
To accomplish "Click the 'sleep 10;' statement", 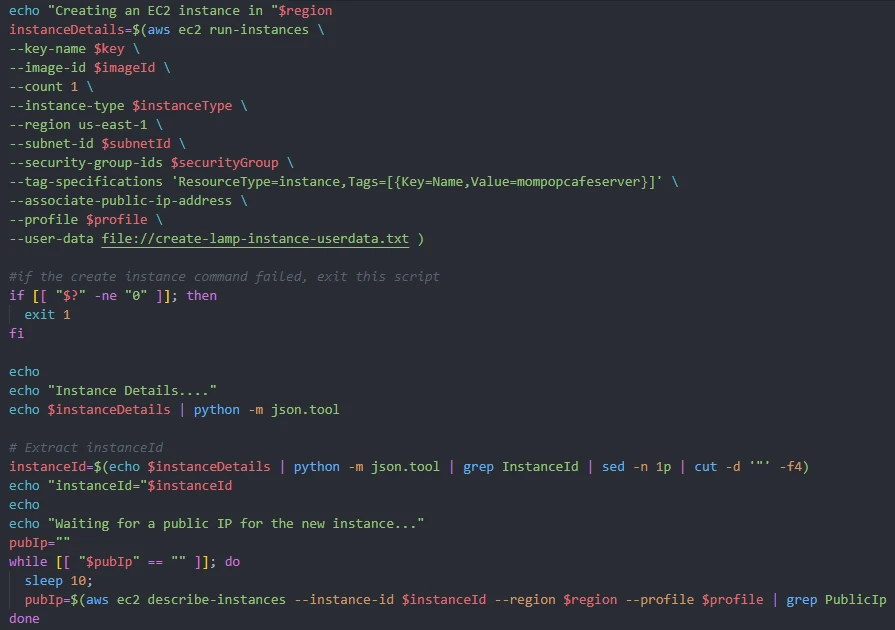I will tap(59, 581).
